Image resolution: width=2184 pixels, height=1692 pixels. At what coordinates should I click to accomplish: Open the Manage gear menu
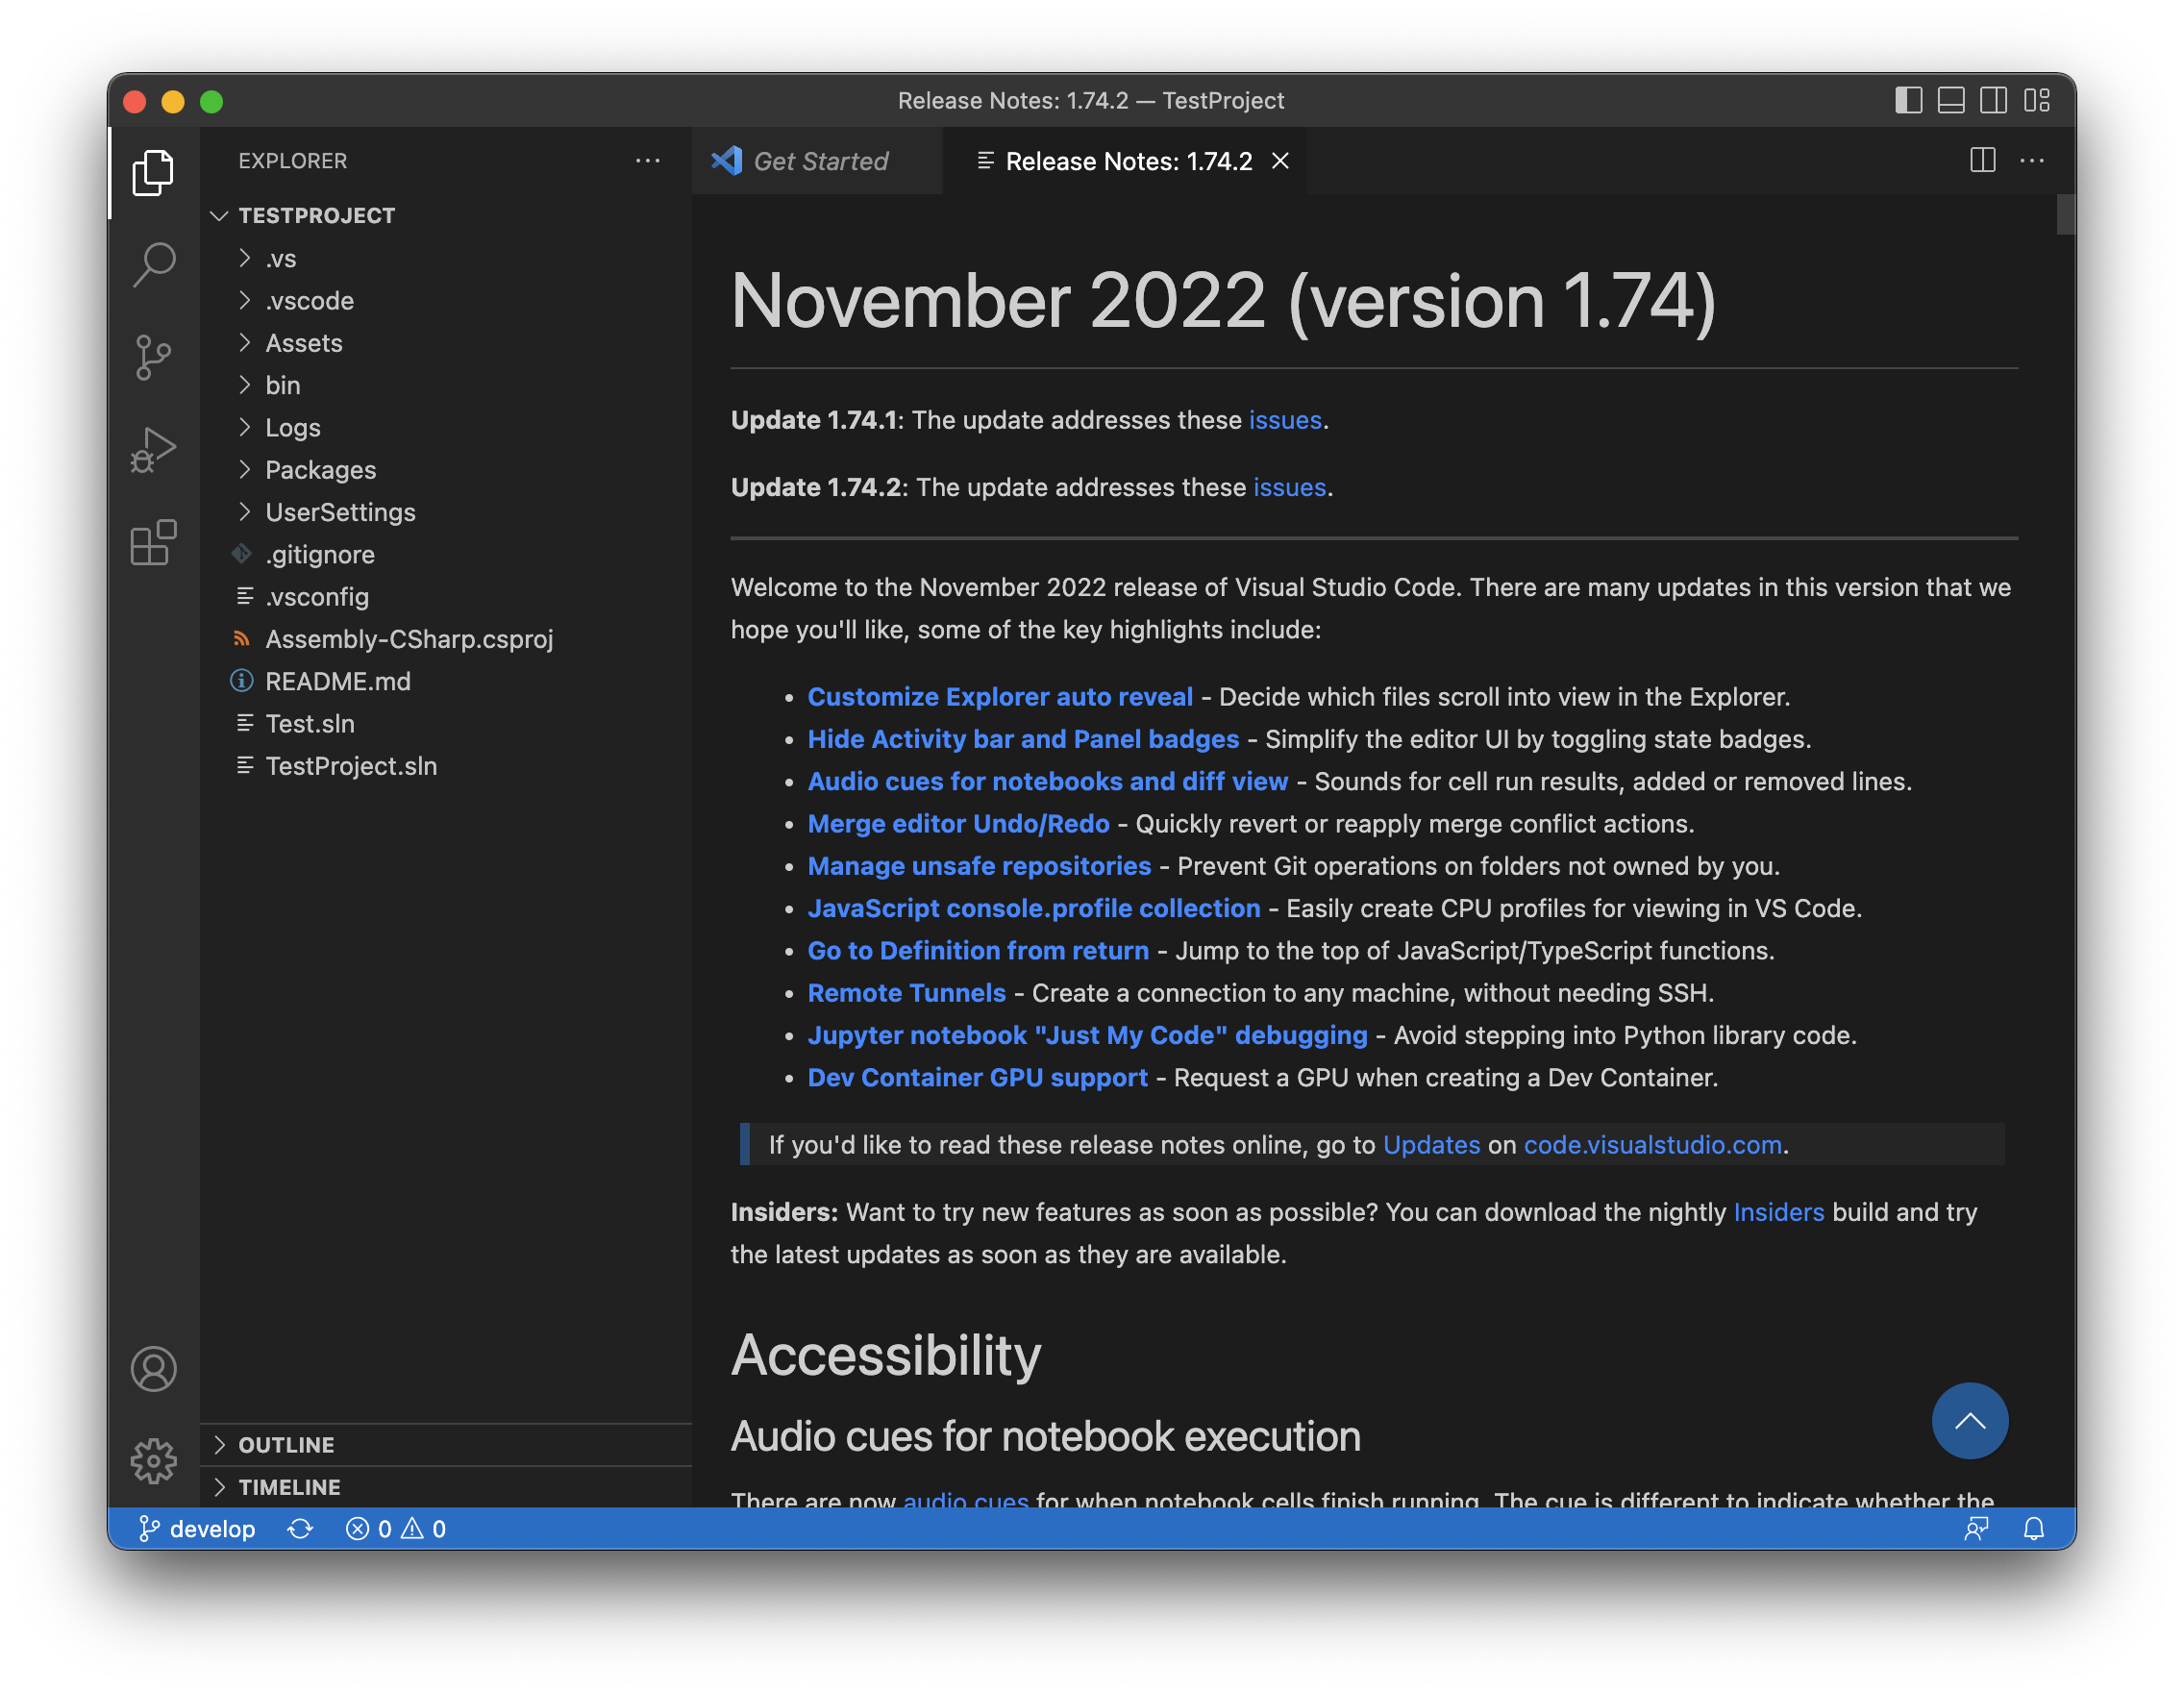coord(153,1460)
